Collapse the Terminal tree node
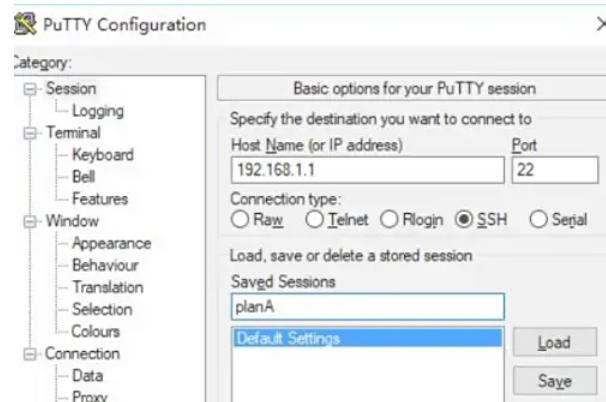Viewport: 606px width, 402px height. [x=31, y=133]
